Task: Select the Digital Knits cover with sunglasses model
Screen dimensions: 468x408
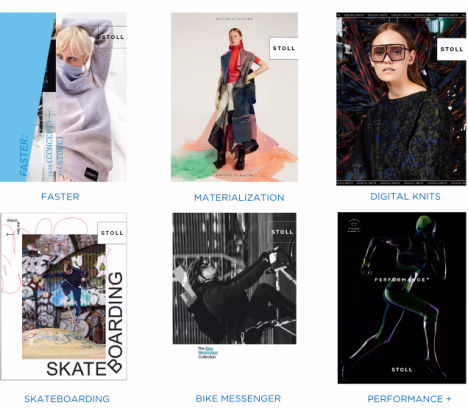Action: click(x=401, y=99)
